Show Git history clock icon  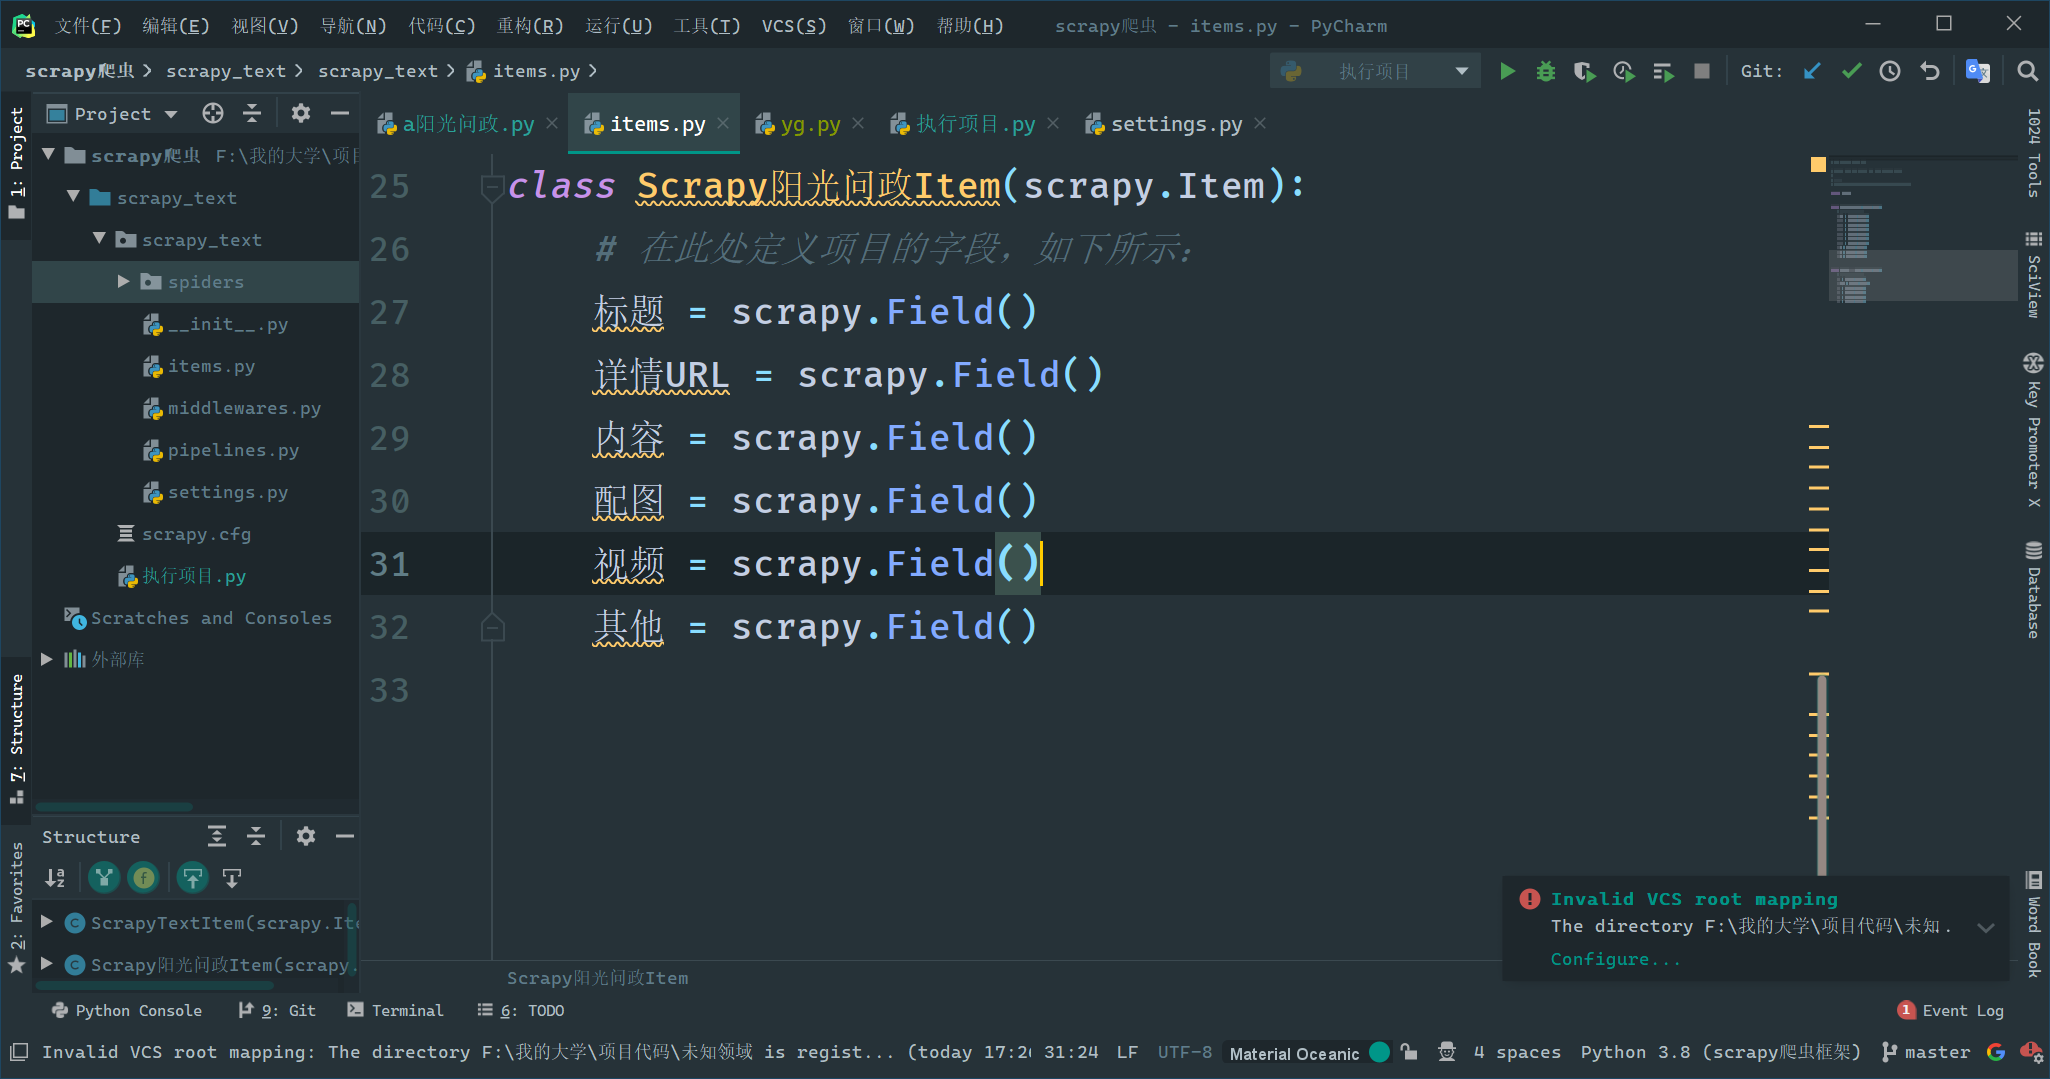pyautogui.click(x=1890, y=71)
